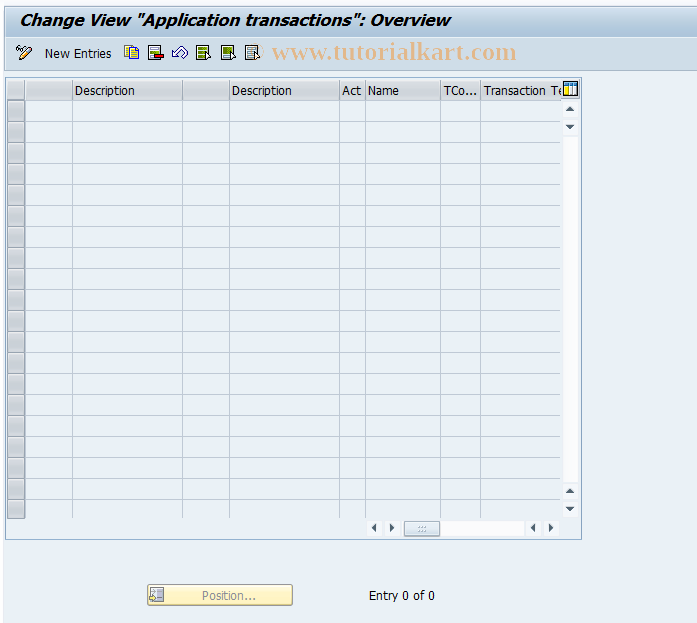
Task: Click the second Description column header
Action: [x=284, y=91]
